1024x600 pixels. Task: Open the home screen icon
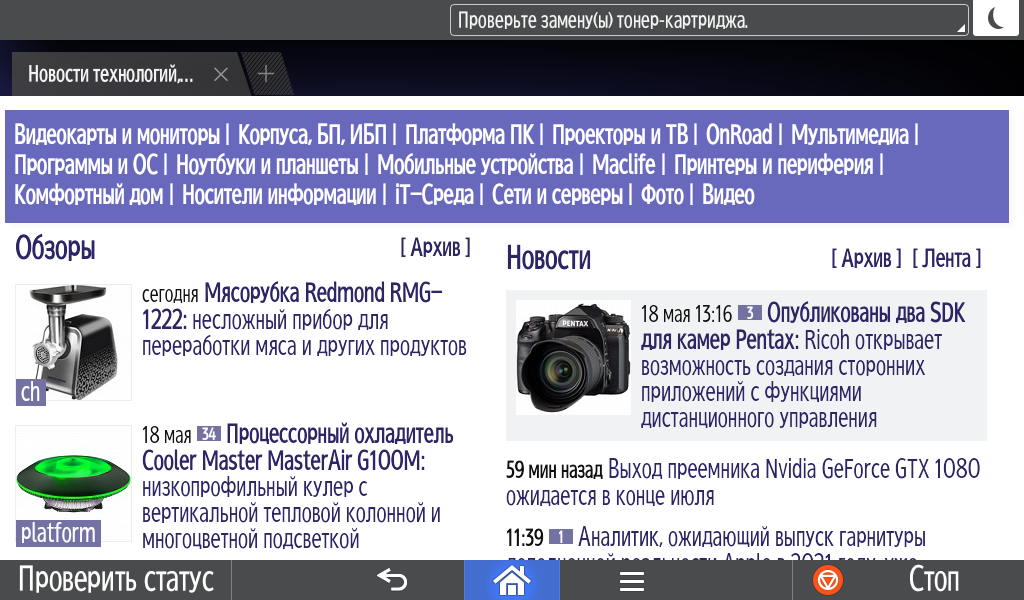[x=511, y=580]
